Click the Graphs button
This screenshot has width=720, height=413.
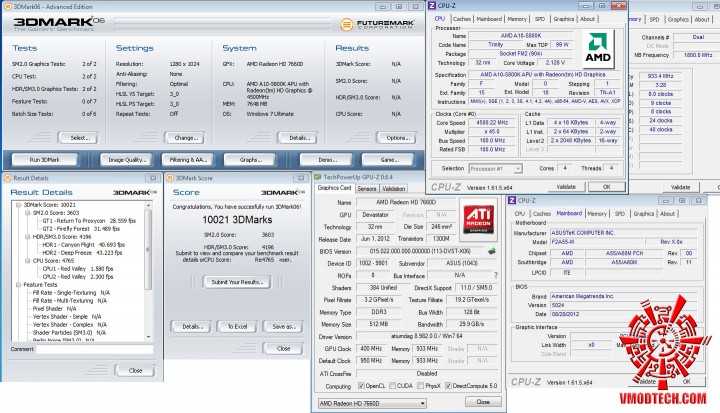tap(250, 160)
